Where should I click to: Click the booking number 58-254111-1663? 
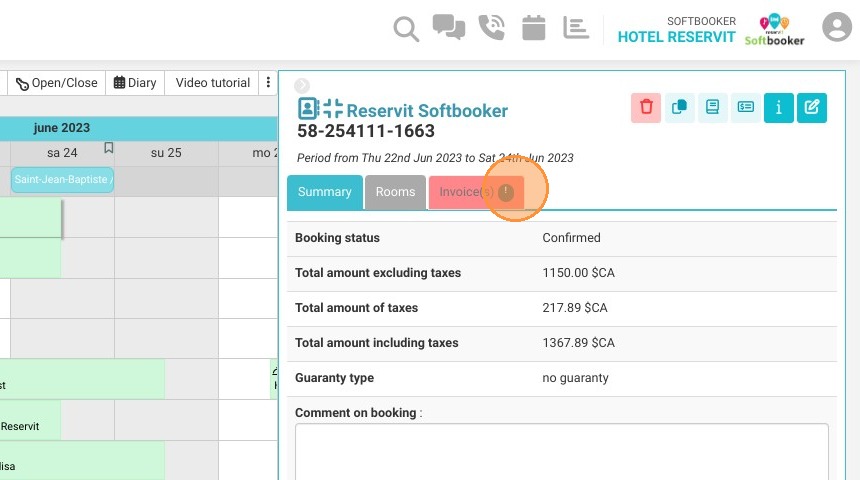pyautogui.click(x=366, y=131)
